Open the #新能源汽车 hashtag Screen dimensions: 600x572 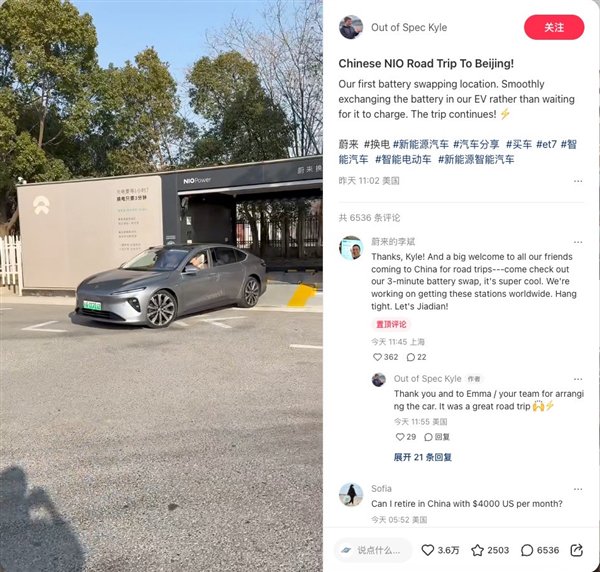coord(421,144)
